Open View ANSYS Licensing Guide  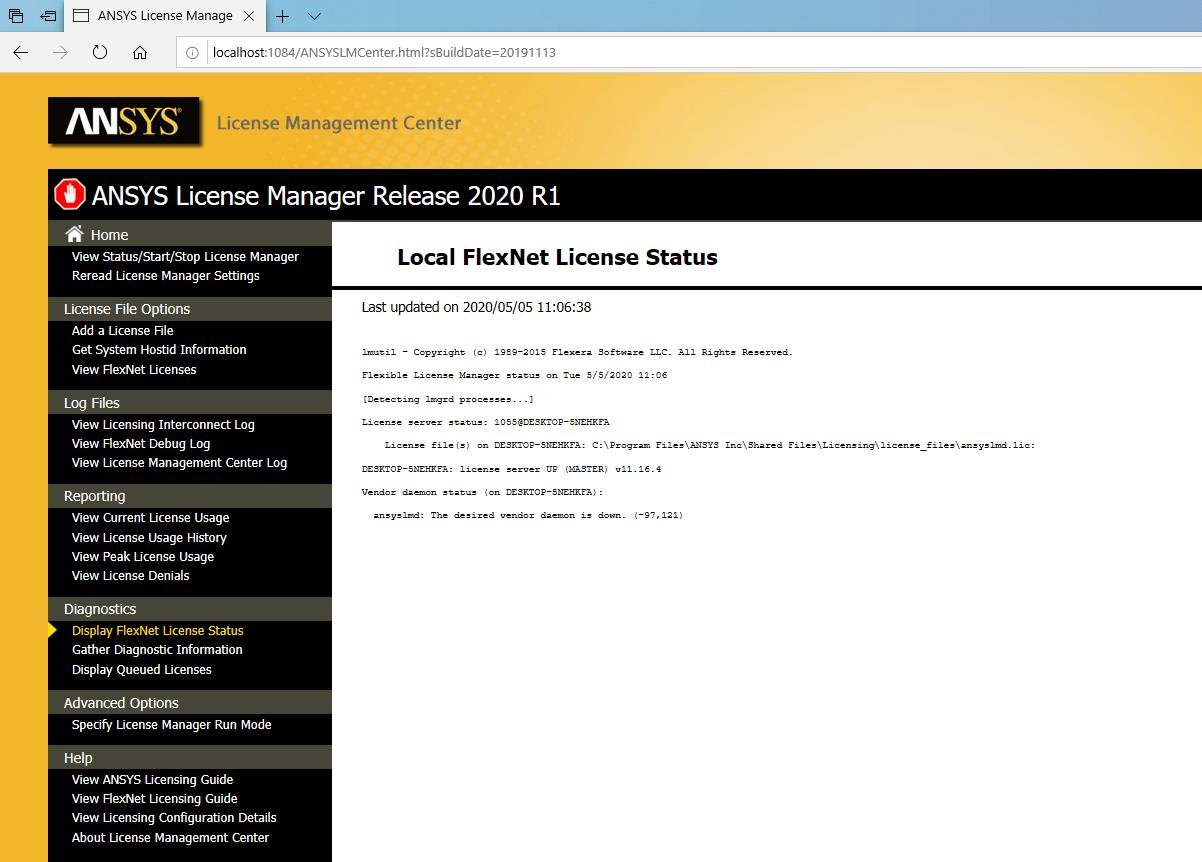point(152,780)
